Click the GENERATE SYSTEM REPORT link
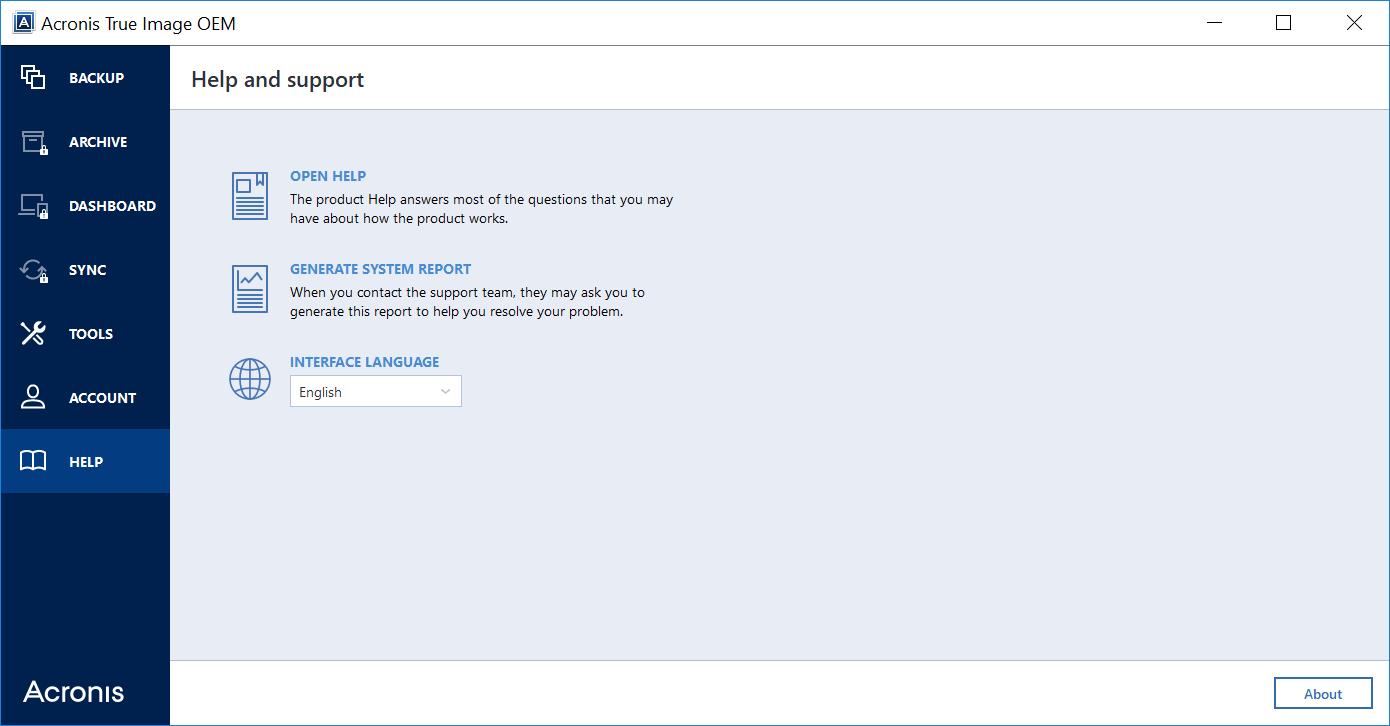Image resolution: width=1390 pixels, height=726 pixels. pyautogui.click(x=380, y=269)
